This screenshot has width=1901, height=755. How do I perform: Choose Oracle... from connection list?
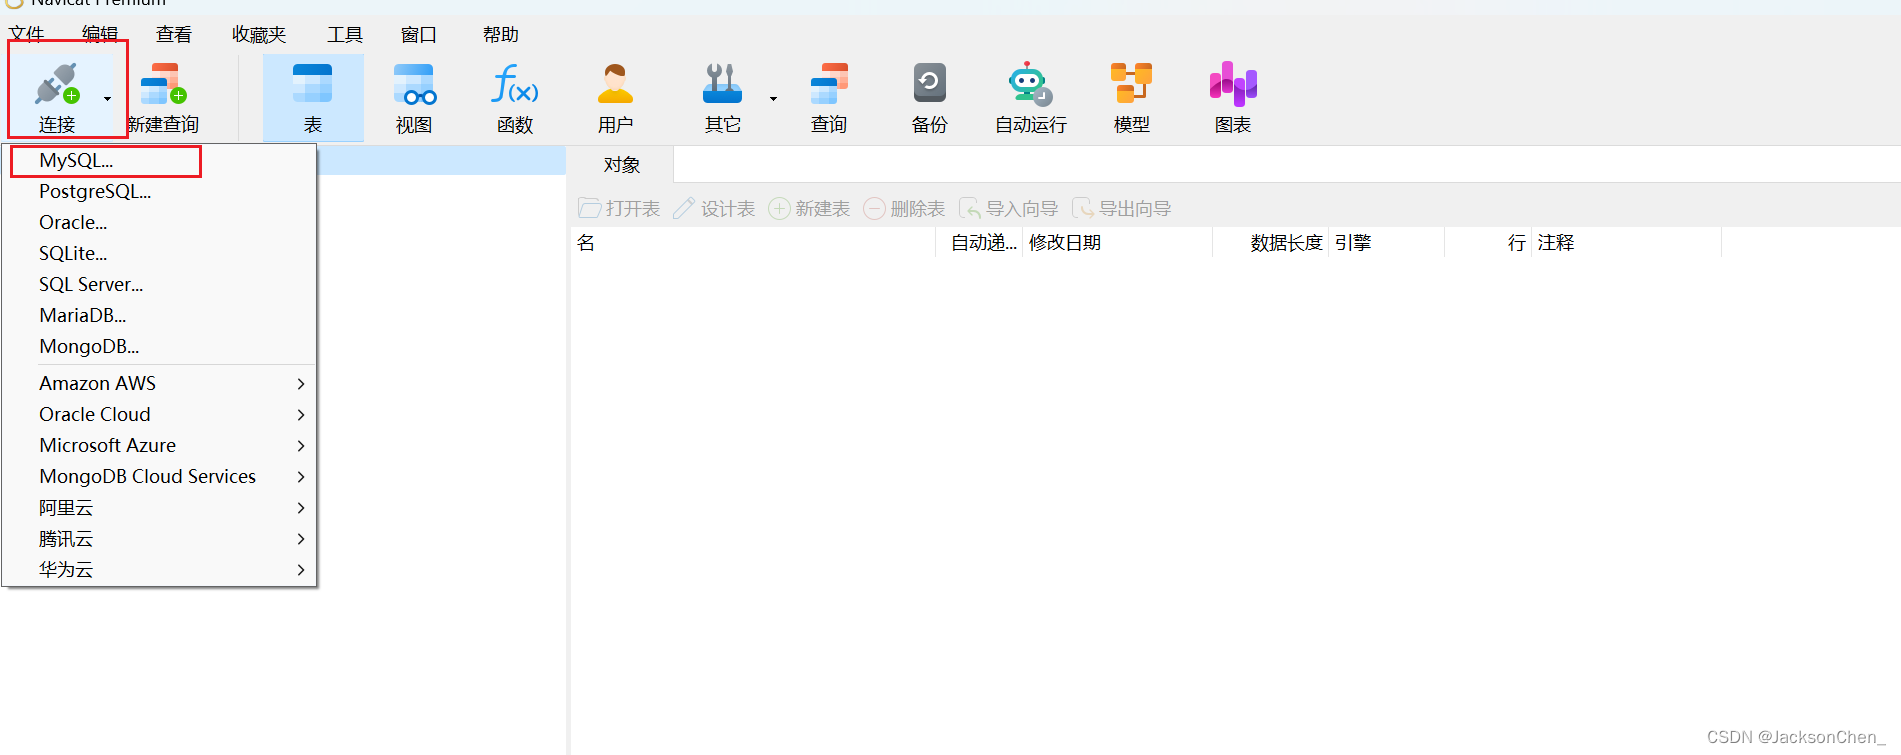pyautogui.click(x=160, y=223)
